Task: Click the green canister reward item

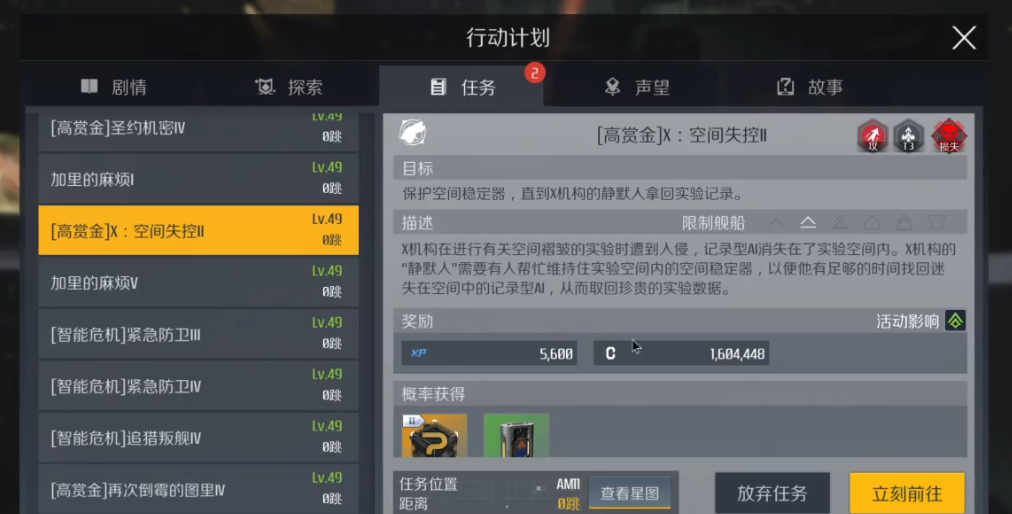Action: [516, 435]
